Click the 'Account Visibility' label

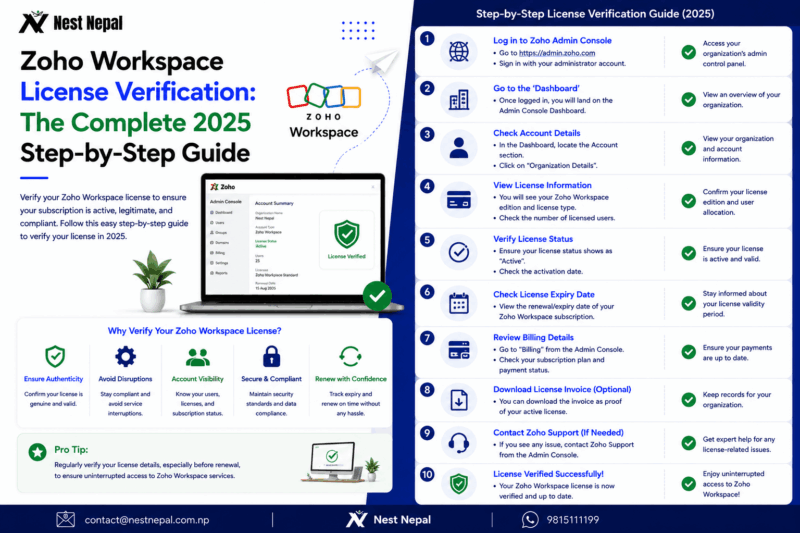point(197,379)
